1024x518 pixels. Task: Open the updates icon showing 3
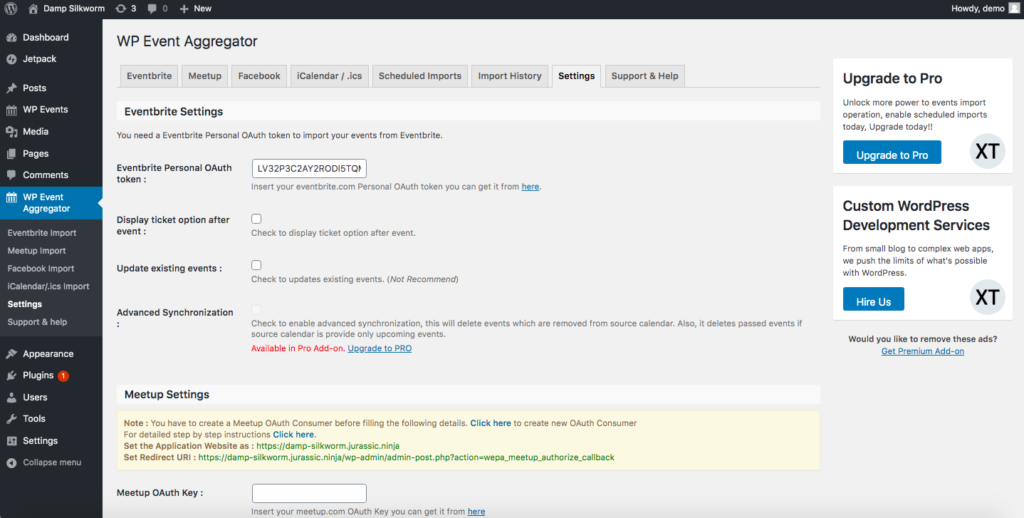pos(120,8)
